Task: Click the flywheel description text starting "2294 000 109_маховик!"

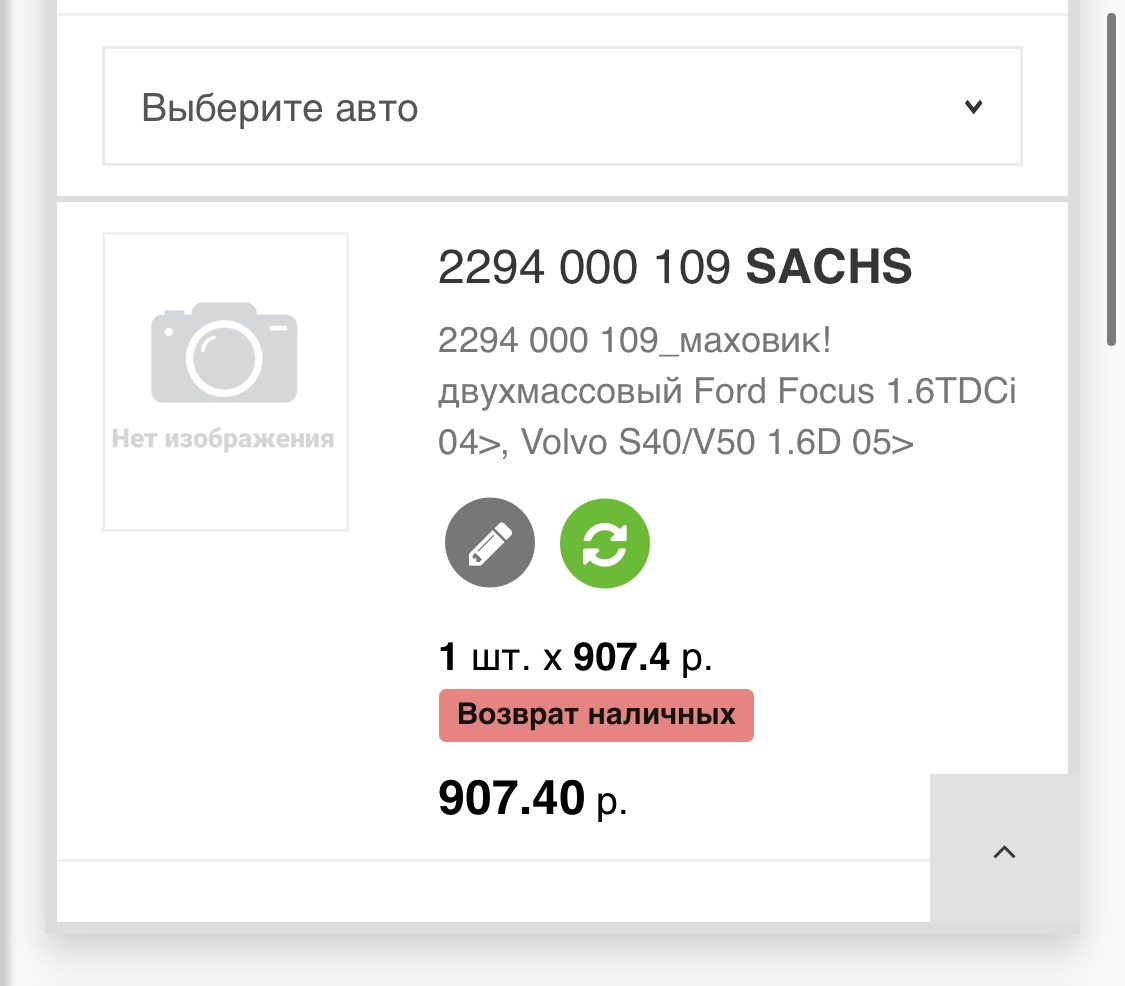Action: click(634, 341)
